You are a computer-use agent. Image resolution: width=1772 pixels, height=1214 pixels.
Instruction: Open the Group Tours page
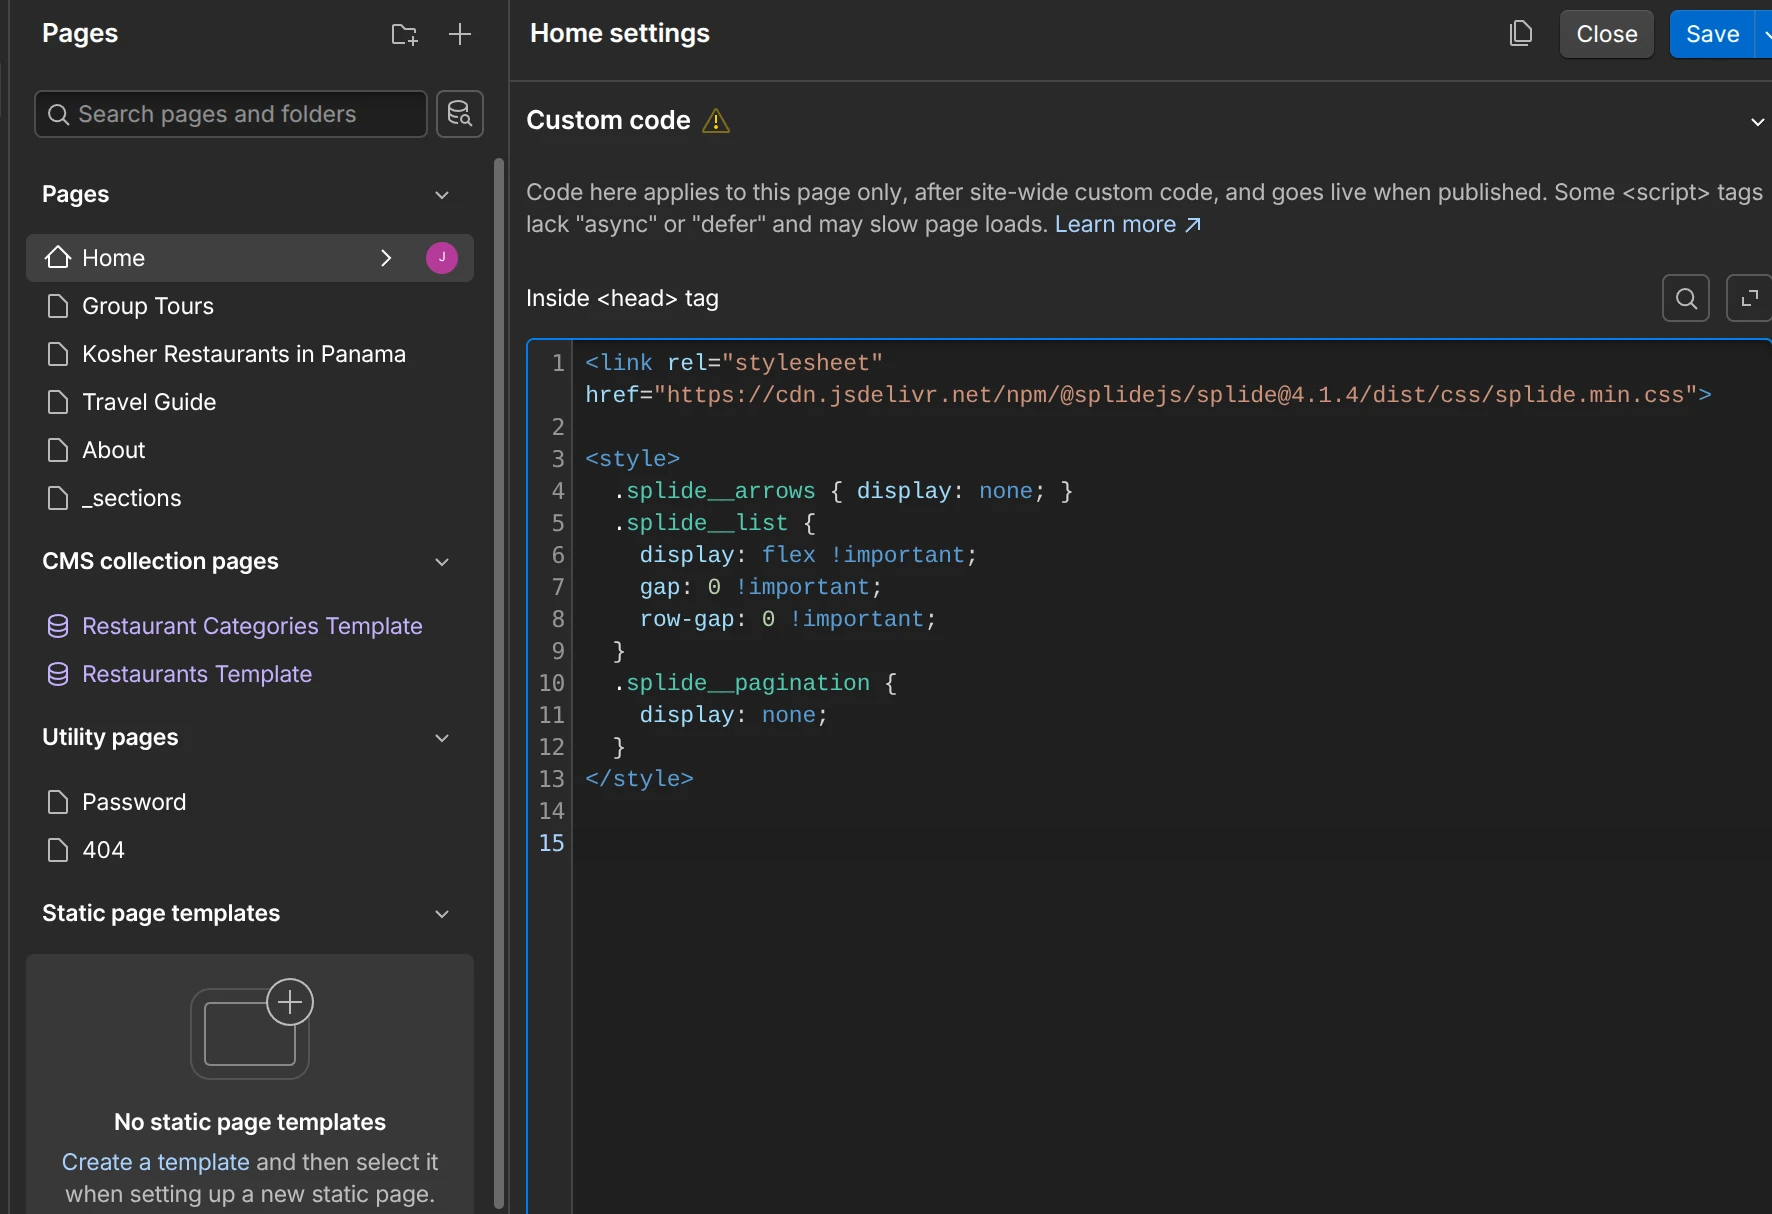(x=148, y=306)
